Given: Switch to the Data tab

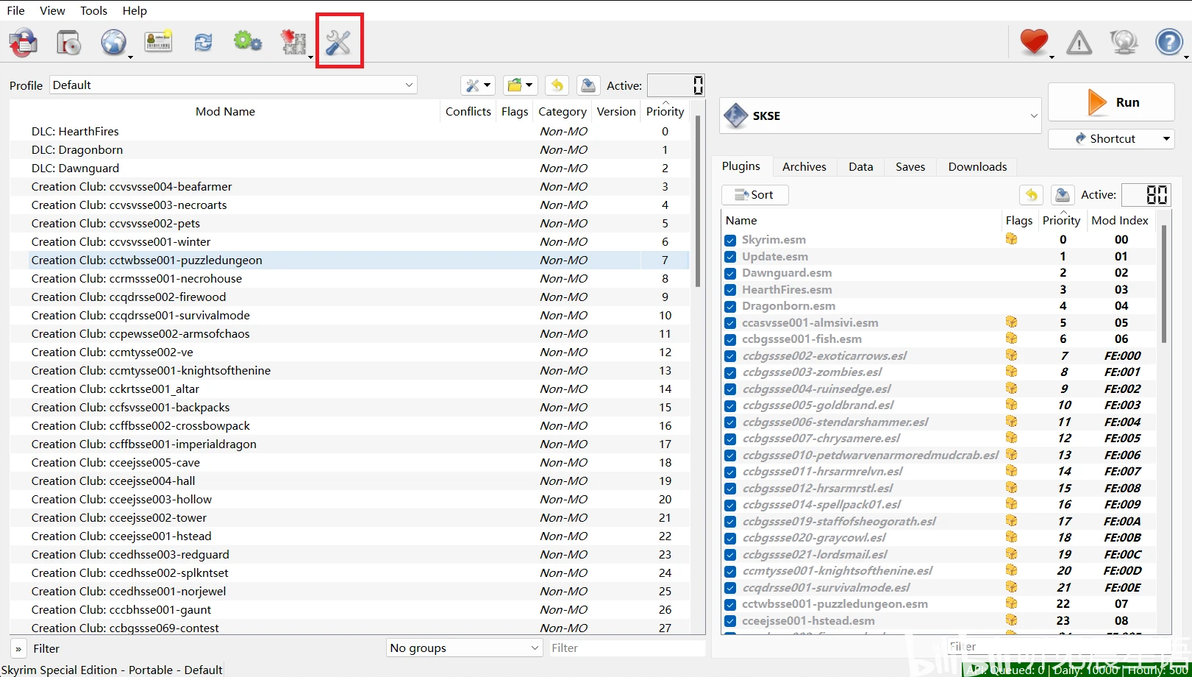Looking at the screenshot, I should [x=861, y=166].
